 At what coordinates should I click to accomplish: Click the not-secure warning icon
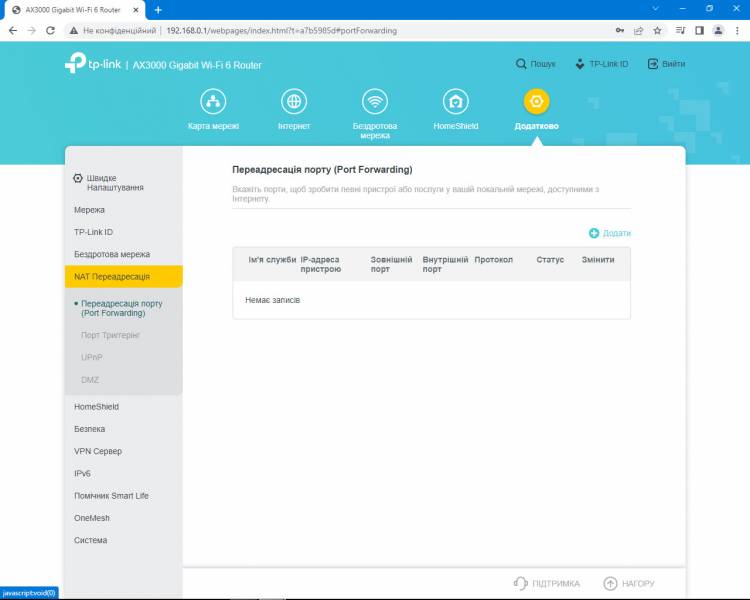click(x=73, y=30)
